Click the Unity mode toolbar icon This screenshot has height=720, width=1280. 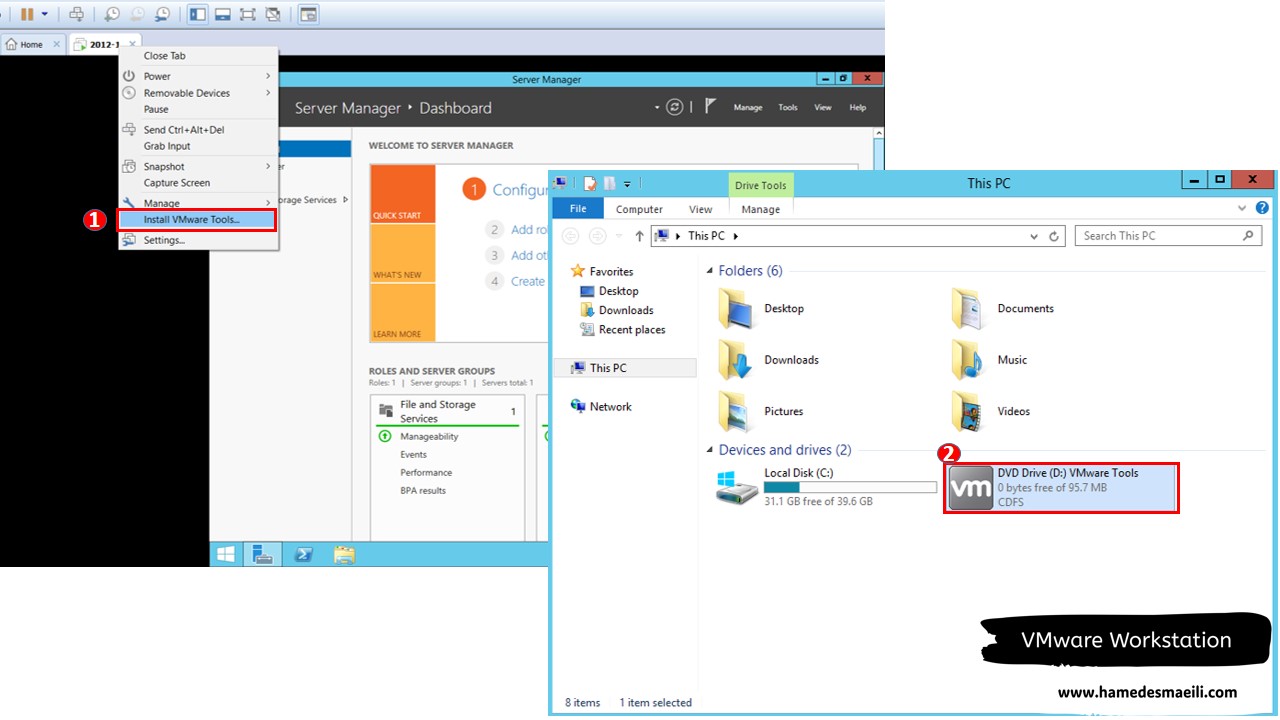[272, 14]
